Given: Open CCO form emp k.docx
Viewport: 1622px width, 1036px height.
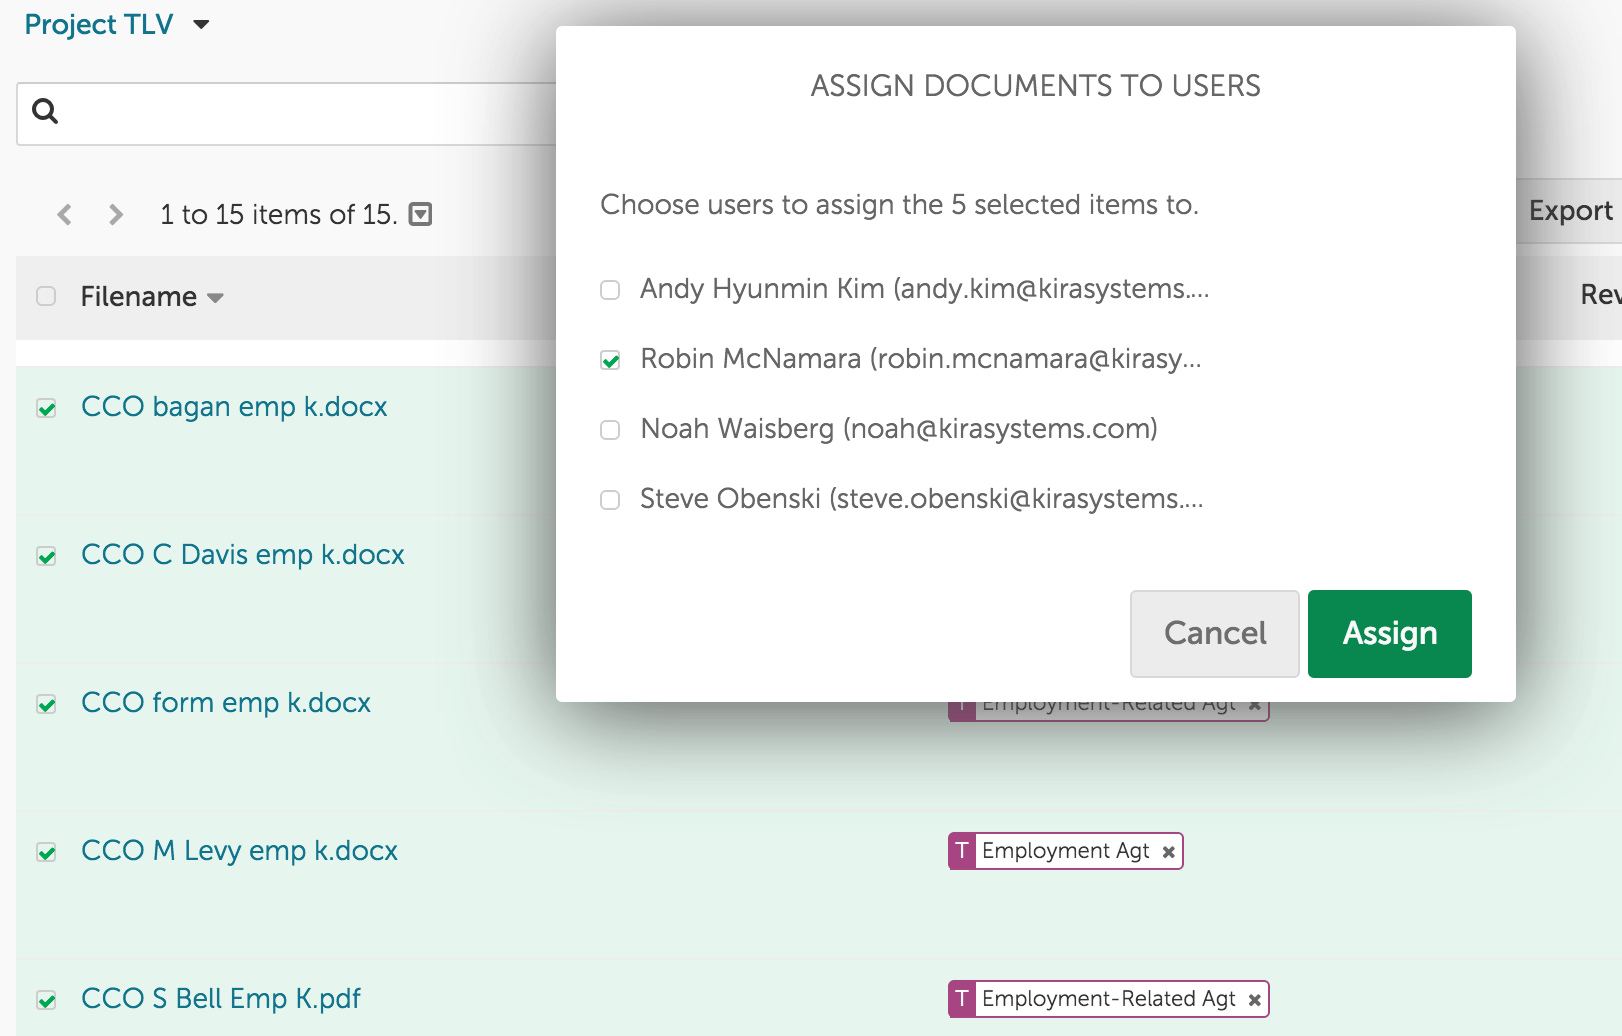Looking at the screenshot, I should [x=226, y=703].
